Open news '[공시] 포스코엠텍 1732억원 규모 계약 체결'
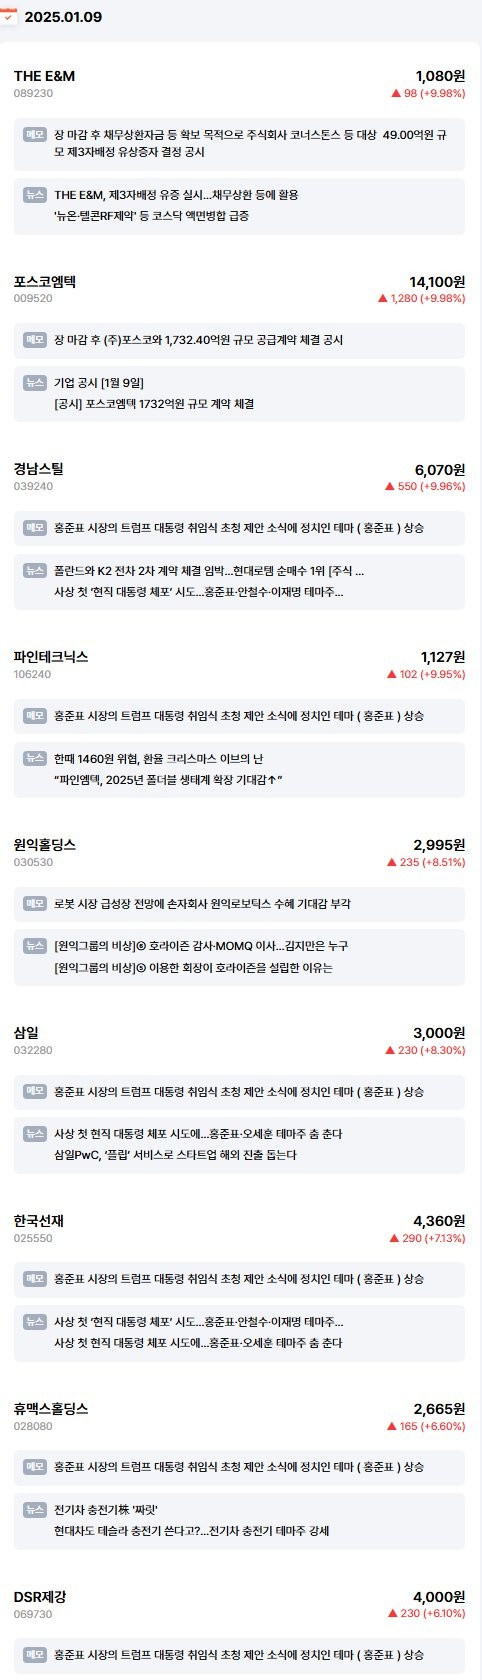The height and width of the screenshot is (1680, 482). coord(154,404)
